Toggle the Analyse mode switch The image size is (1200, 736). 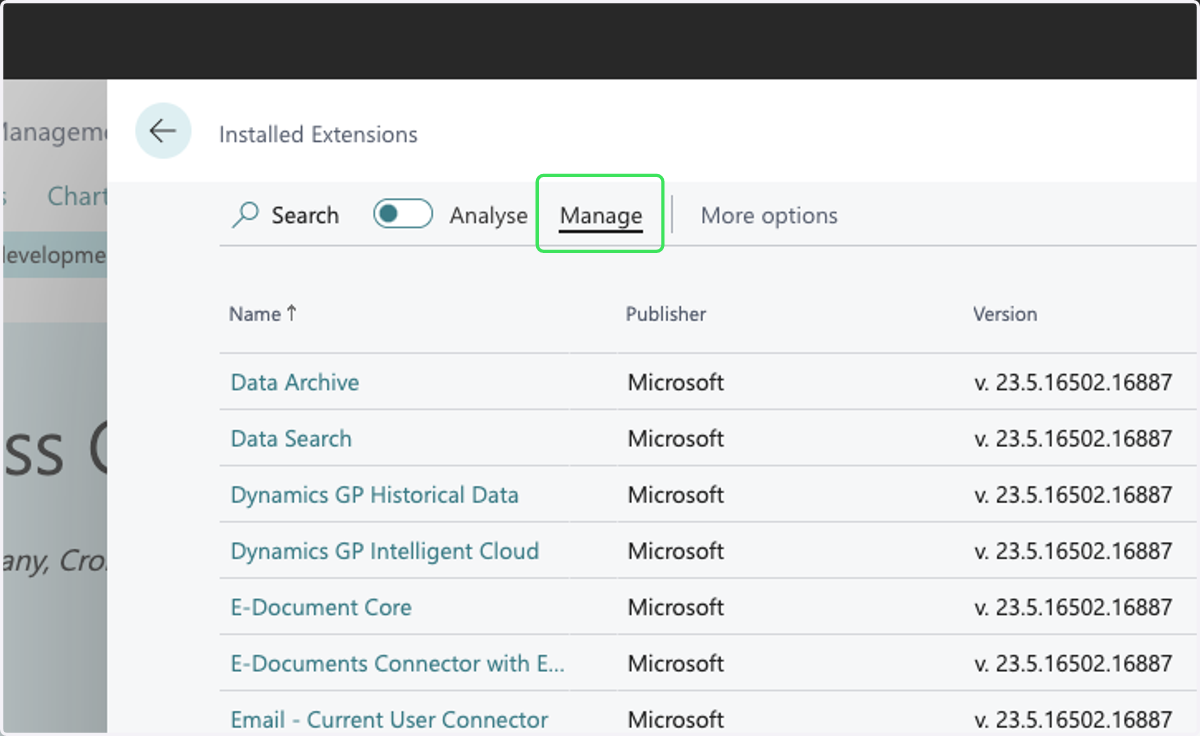(403, 214)
